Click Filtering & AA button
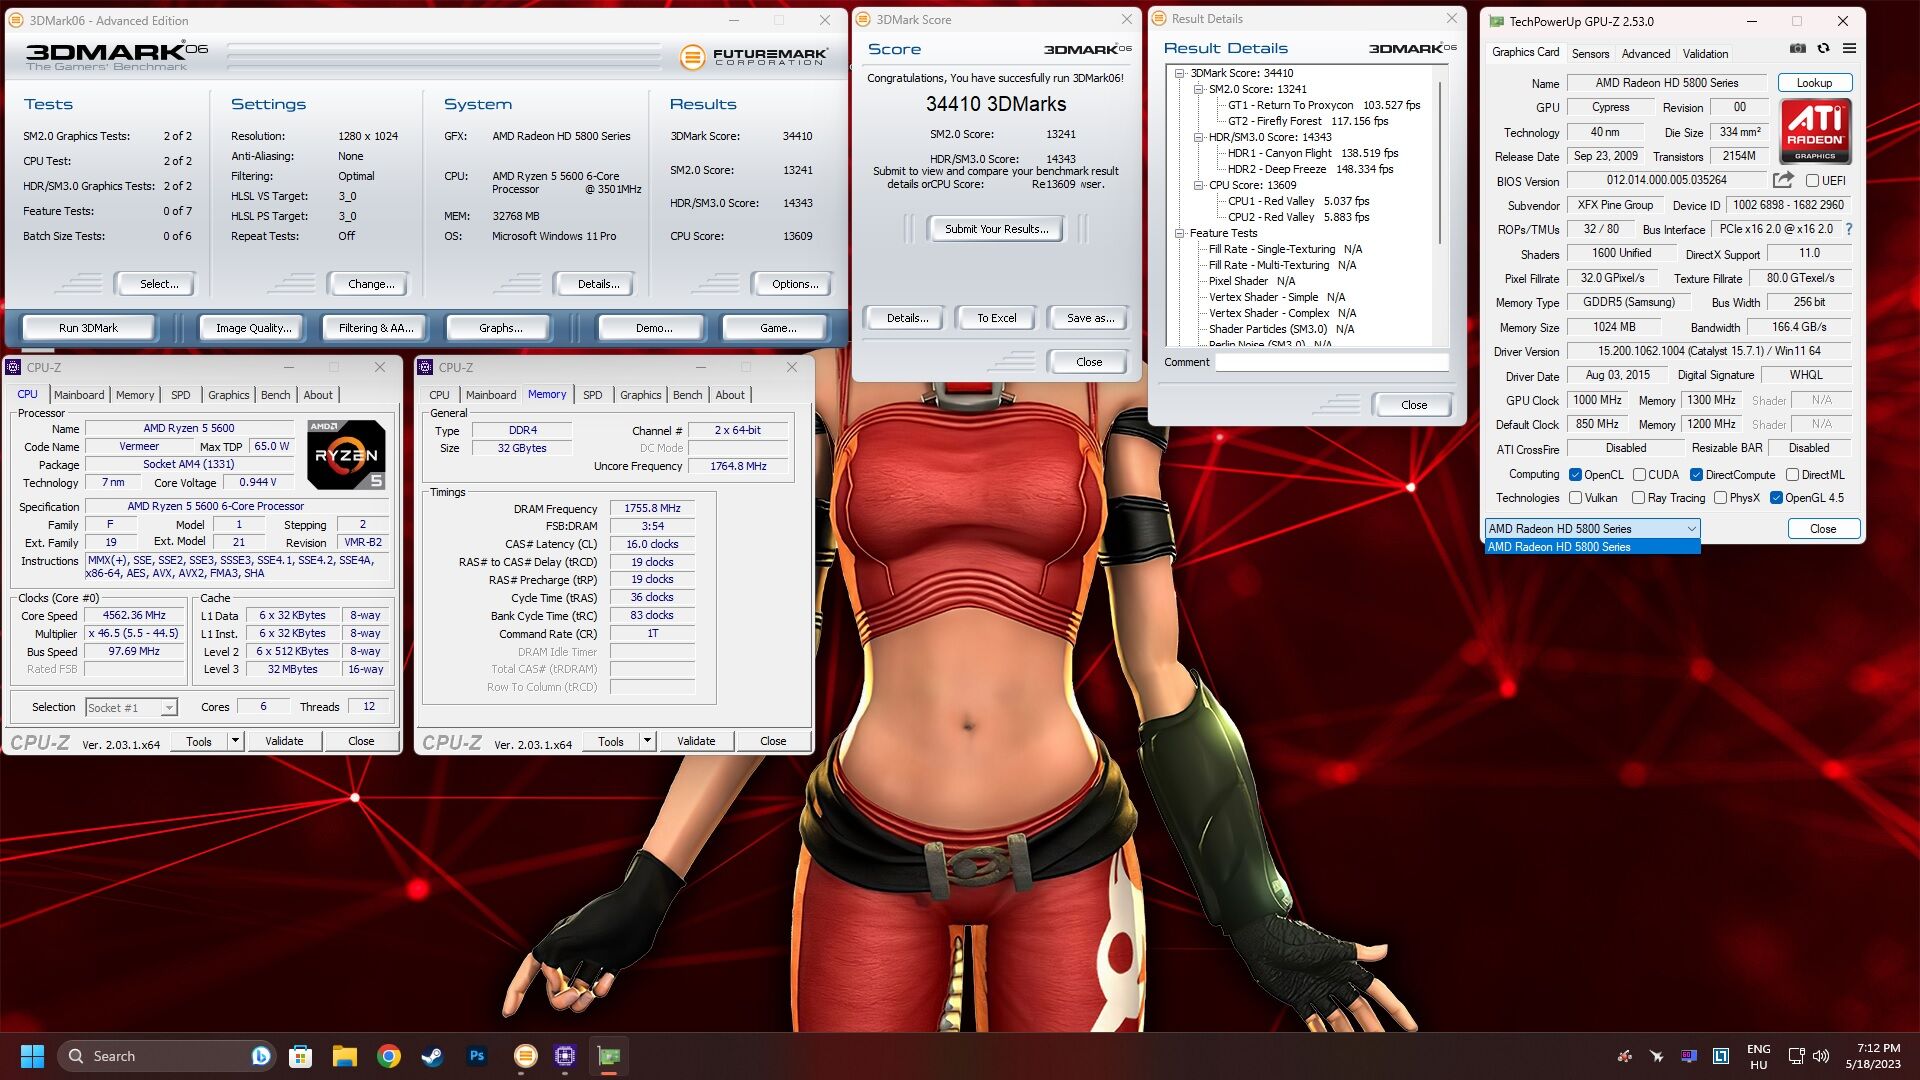Image resolution: width=1920 pixels, height=1080 pixels. (x=376, y=328)
